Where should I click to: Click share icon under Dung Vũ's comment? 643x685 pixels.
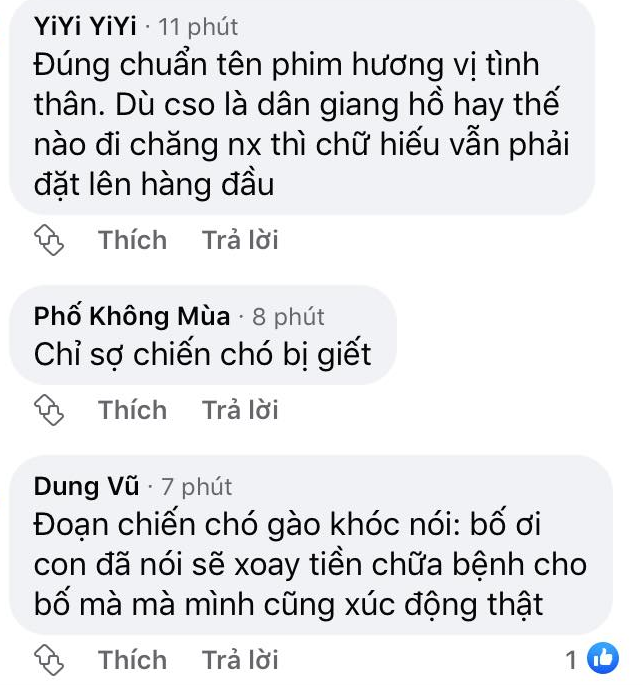click(49, 659)
